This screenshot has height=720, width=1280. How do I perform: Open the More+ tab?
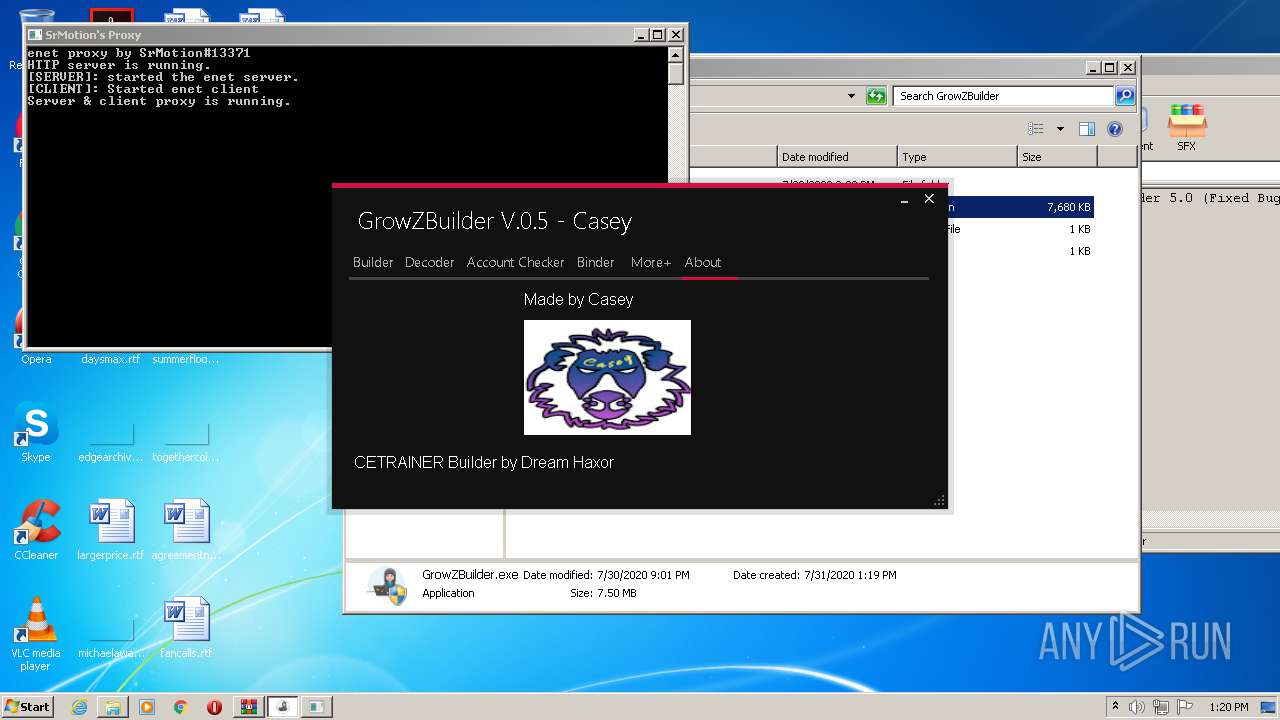651,262
